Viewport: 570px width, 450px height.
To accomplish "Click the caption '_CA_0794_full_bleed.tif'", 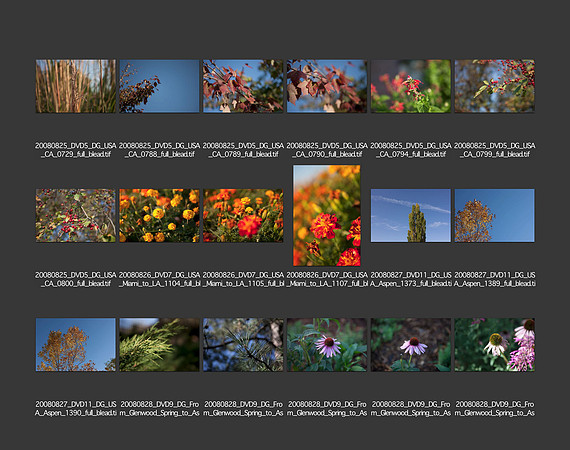I will click(x=411, y=154).
